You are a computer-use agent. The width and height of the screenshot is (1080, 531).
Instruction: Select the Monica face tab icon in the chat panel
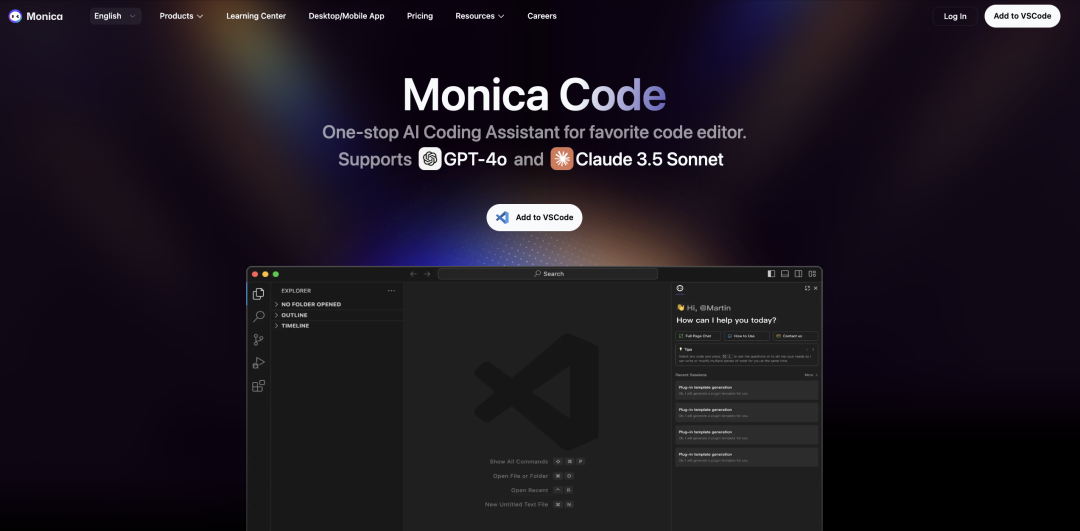click(680, 288)
